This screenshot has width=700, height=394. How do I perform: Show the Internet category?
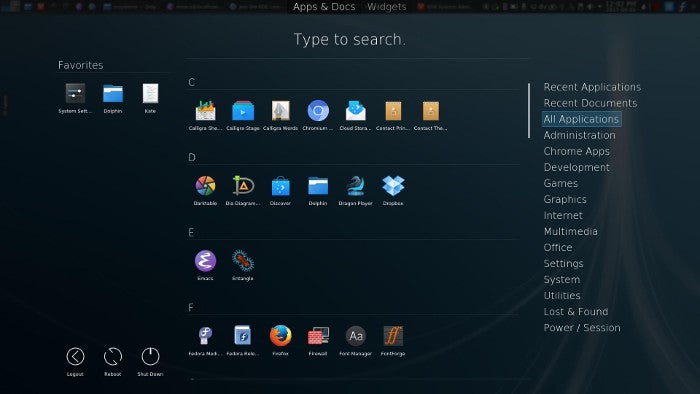click(563, 216)
